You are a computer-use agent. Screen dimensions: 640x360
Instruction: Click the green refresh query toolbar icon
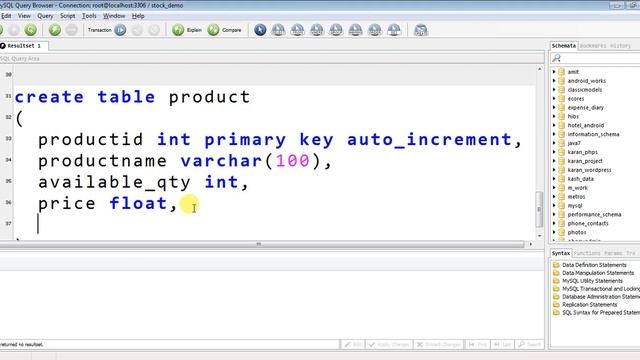pos(31,30)
